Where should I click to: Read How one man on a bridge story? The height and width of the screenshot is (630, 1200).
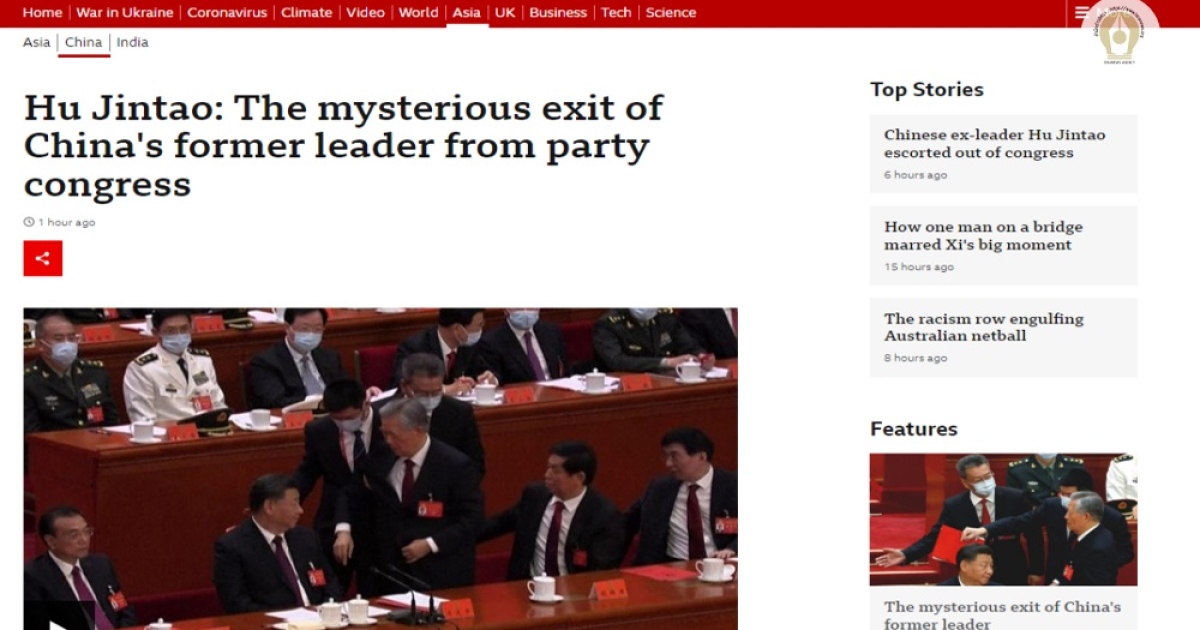[983, 236]
